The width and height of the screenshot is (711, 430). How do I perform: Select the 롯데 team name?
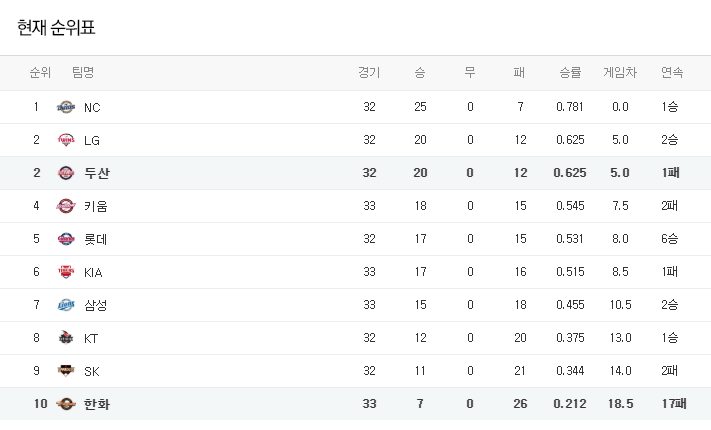(x=96, y=239)
